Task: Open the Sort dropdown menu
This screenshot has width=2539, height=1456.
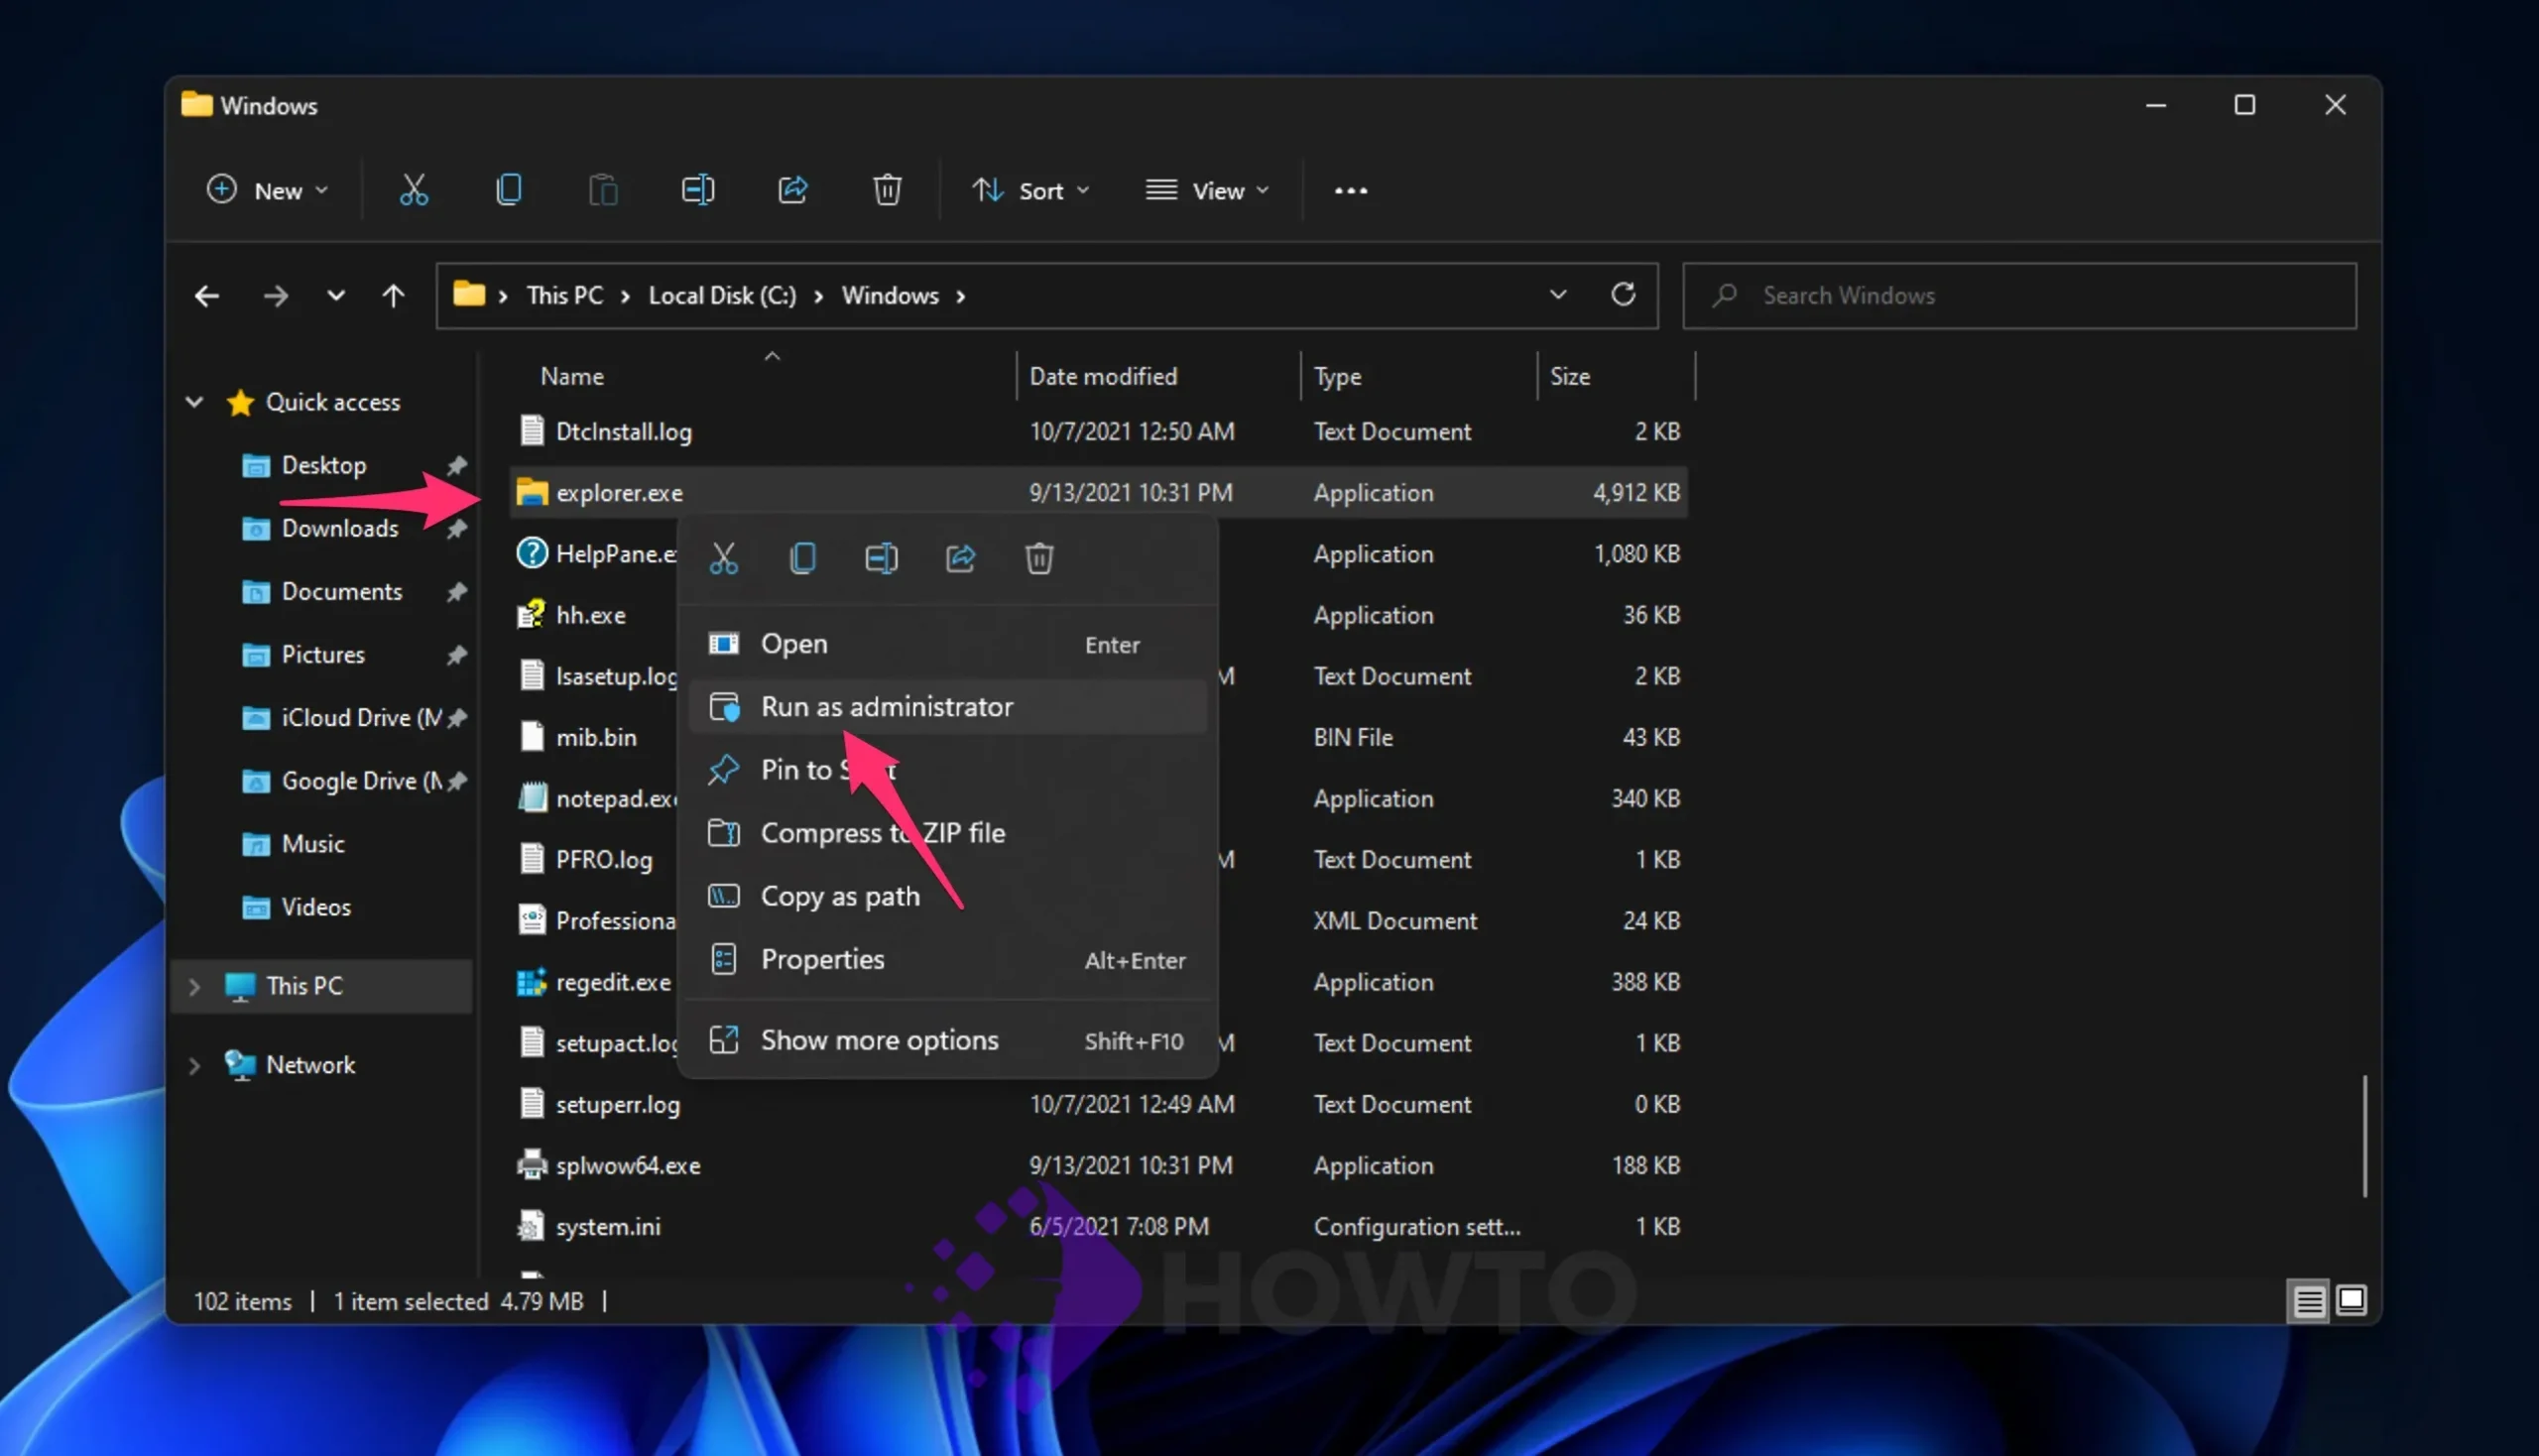Action: (x=1031, y=190)
